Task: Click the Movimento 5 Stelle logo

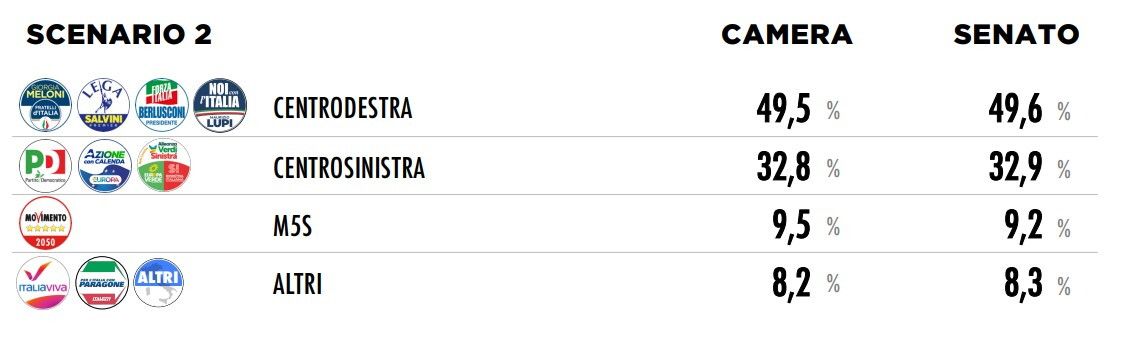Action: [x=45, y=223]
